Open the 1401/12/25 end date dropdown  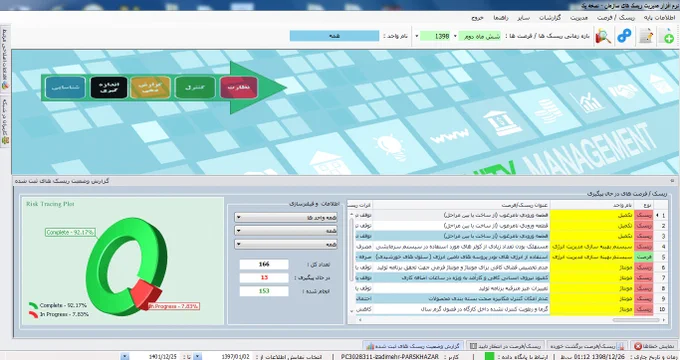coord(125,357)
